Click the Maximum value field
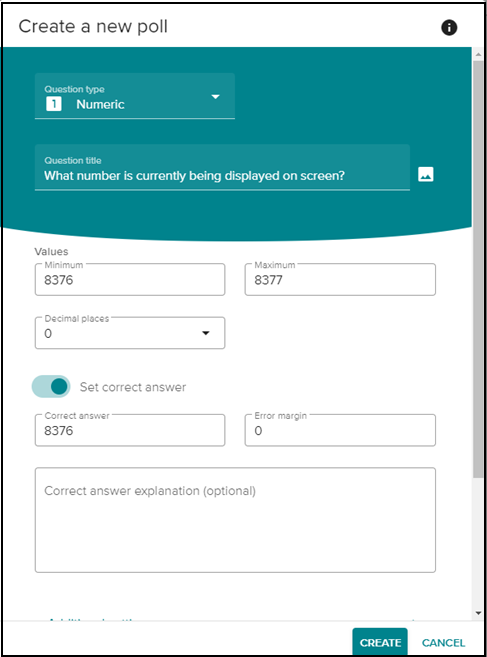This screenshot has height=657, width=487. (x=340, y=279)
